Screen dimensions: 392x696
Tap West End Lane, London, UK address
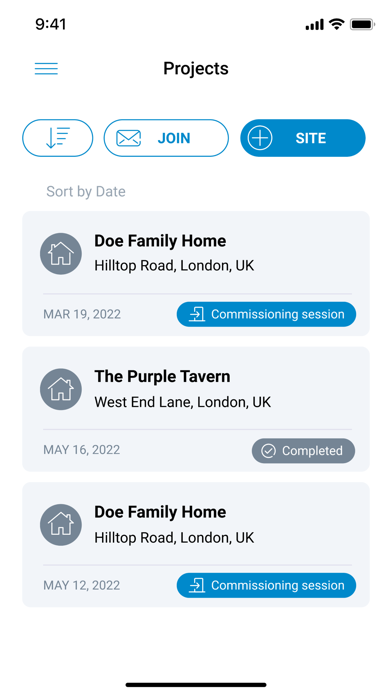click(182, 402)
